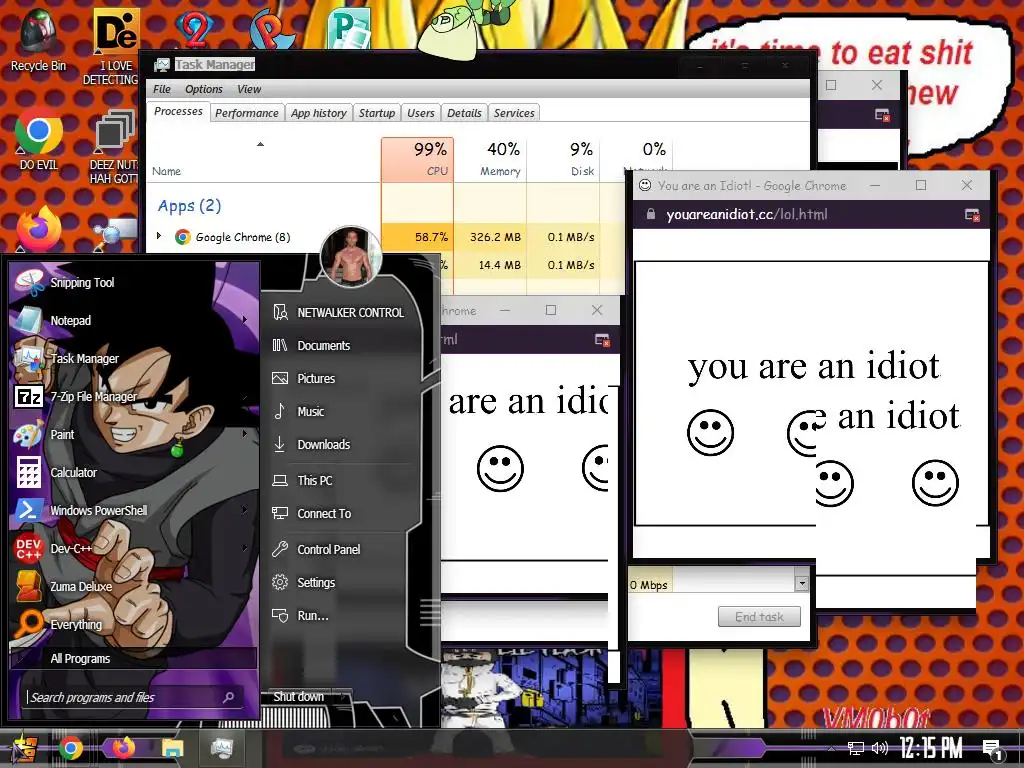1024x768 pixels.
Task: Sort processes by Name column
Action: click(x=263, y=159)
